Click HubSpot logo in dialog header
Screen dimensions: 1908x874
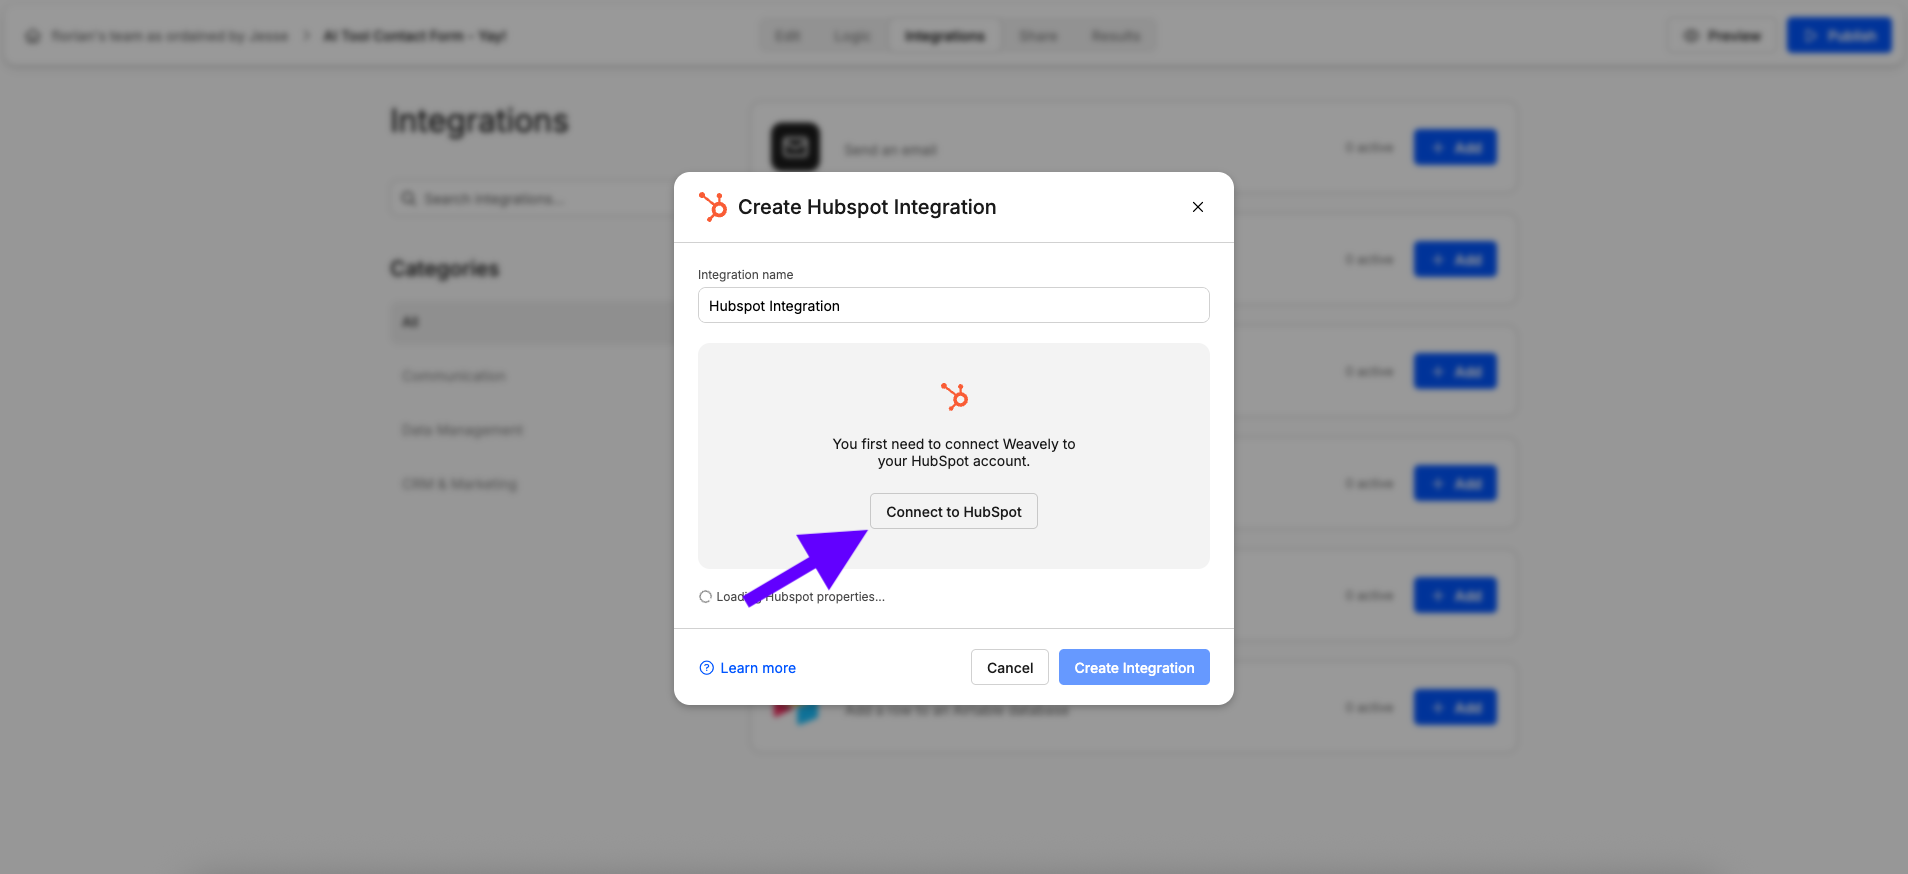(713, 207)
